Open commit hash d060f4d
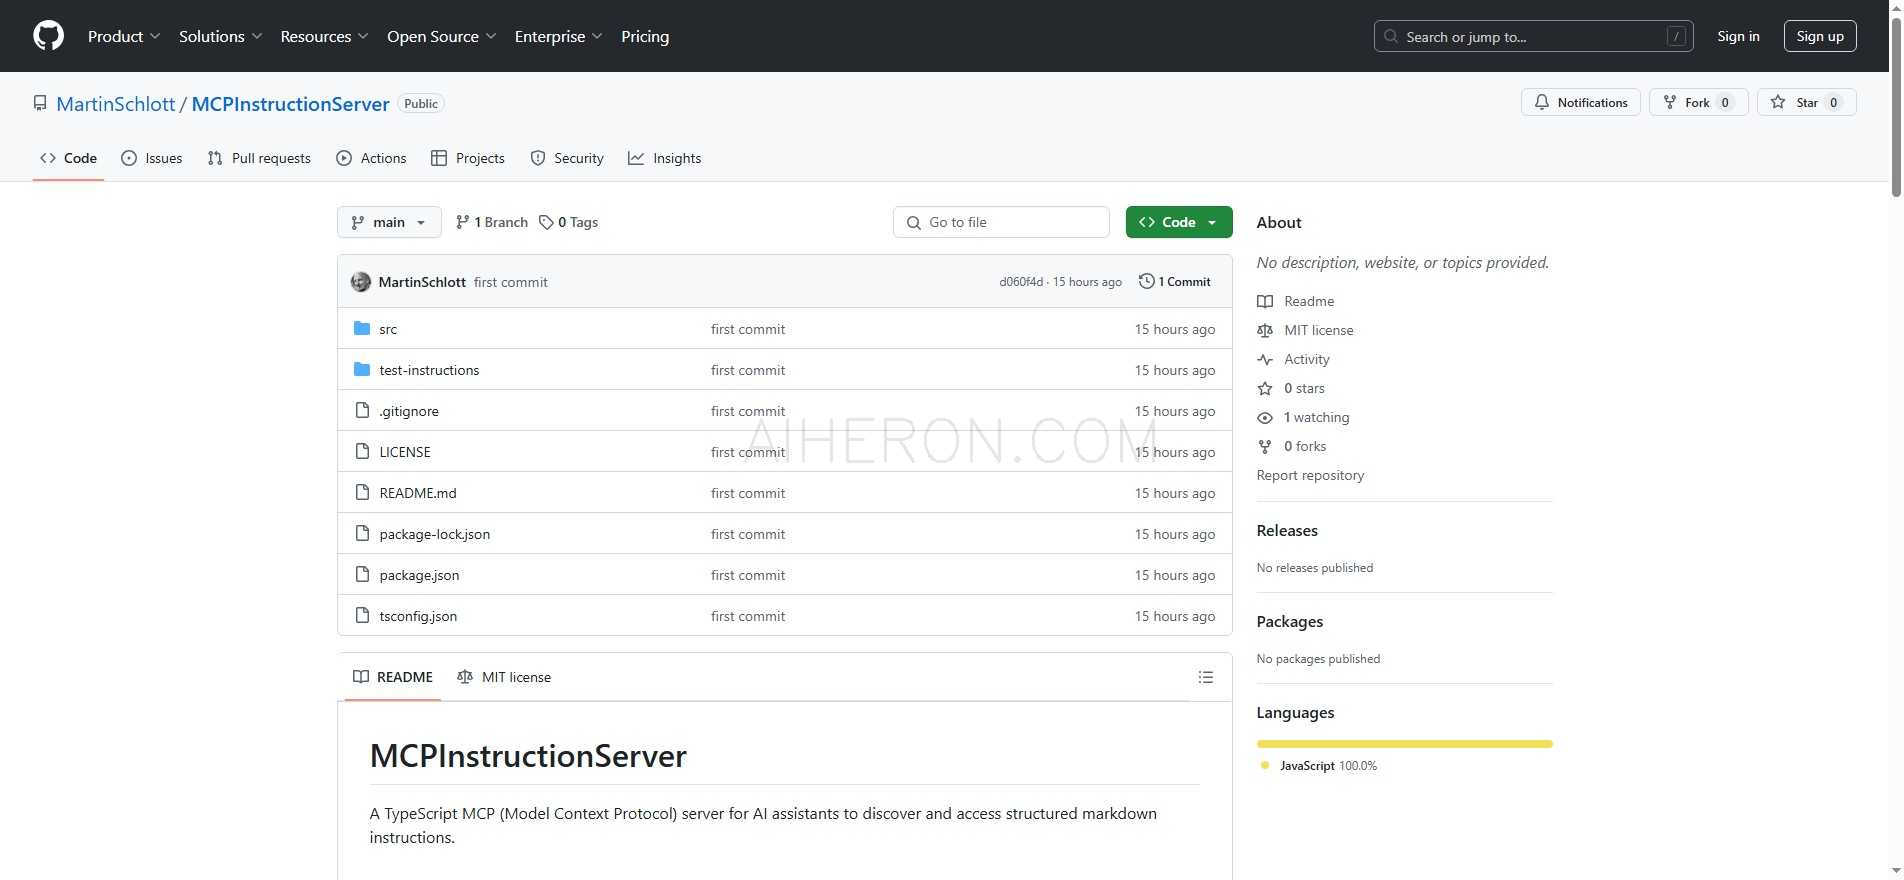 click(x=1020, y=282)
